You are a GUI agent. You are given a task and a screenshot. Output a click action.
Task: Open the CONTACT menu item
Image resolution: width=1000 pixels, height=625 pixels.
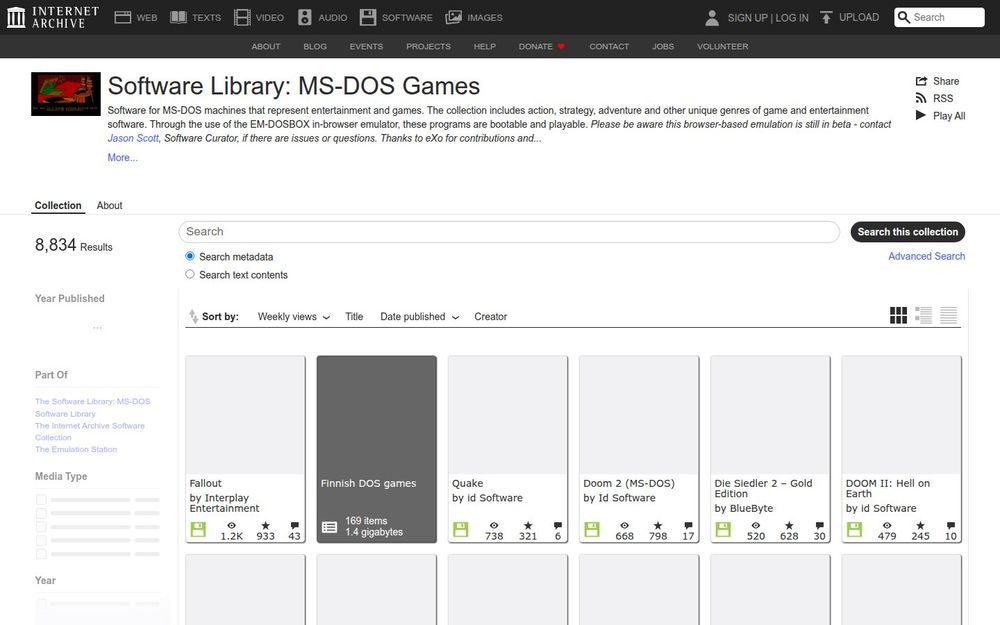click(x=609, y=47)
